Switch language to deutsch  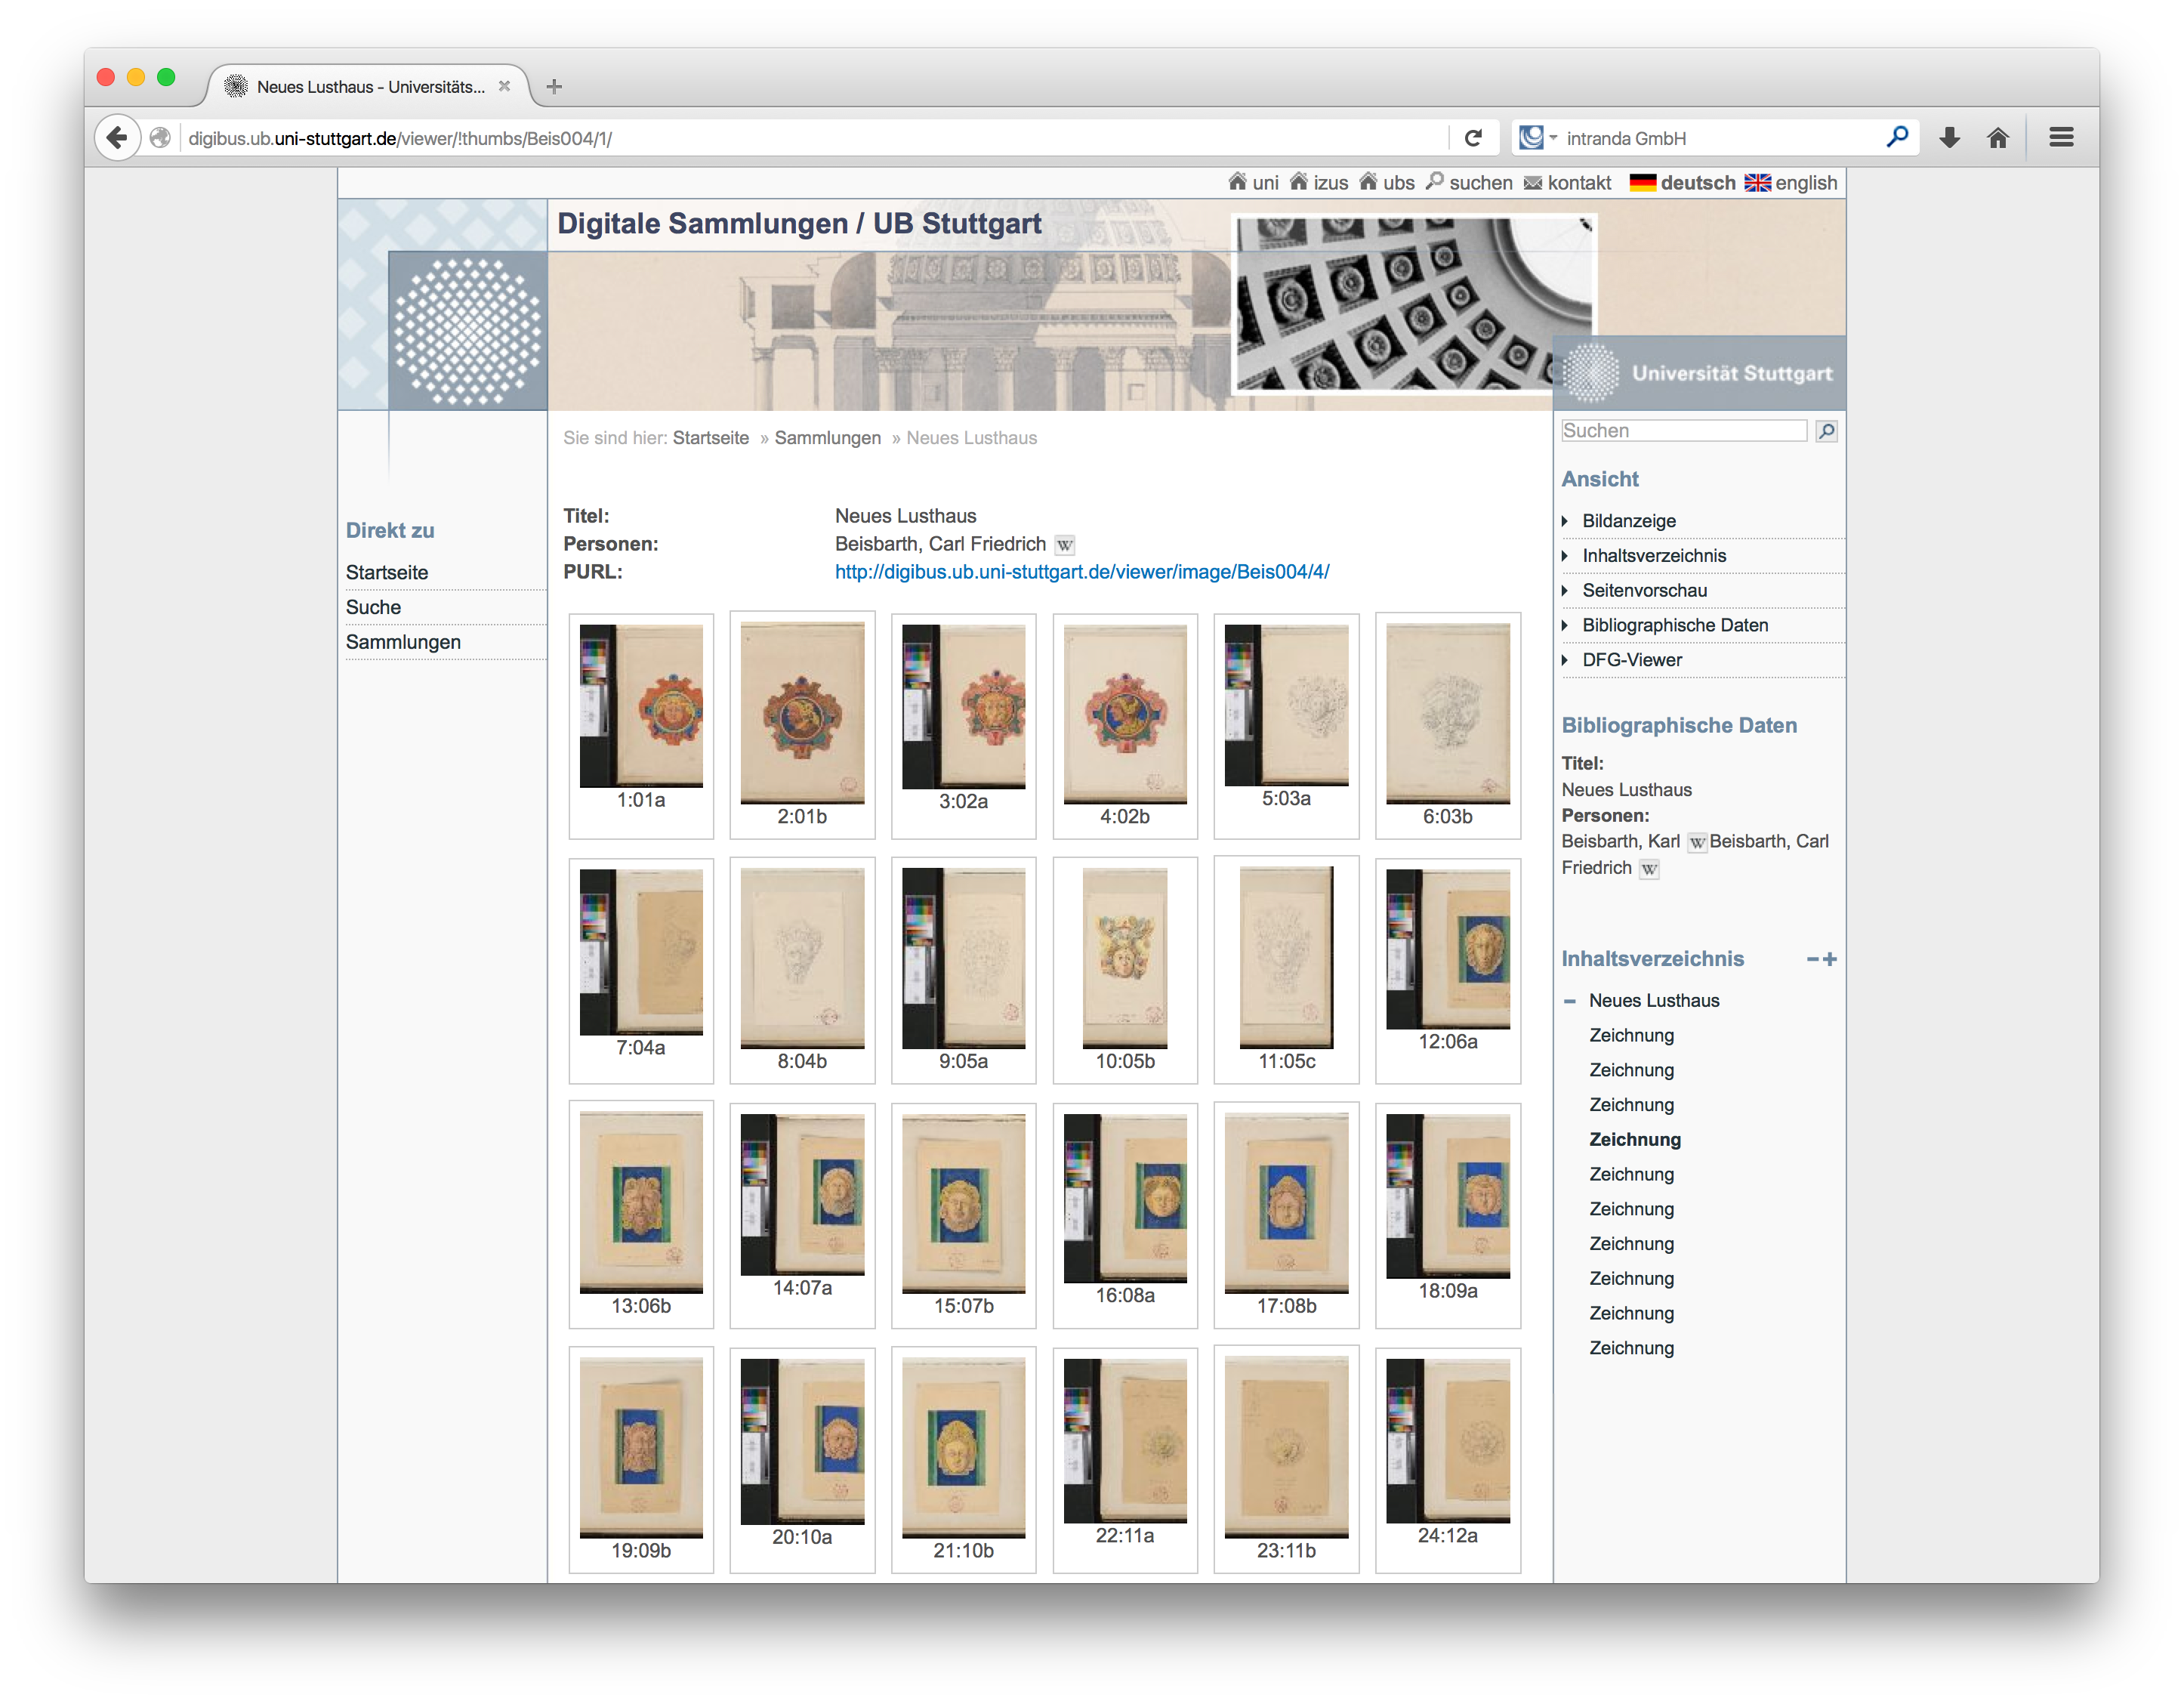click(x=1682, y=182)
